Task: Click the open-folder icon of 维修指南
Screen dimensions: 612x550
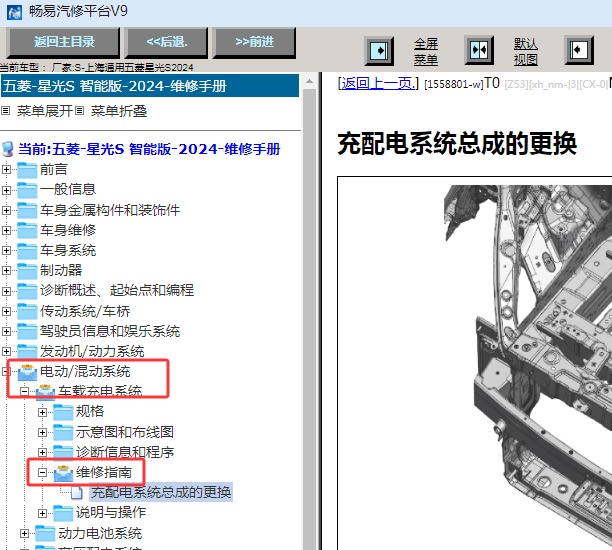Action: [x=63, y=473]
